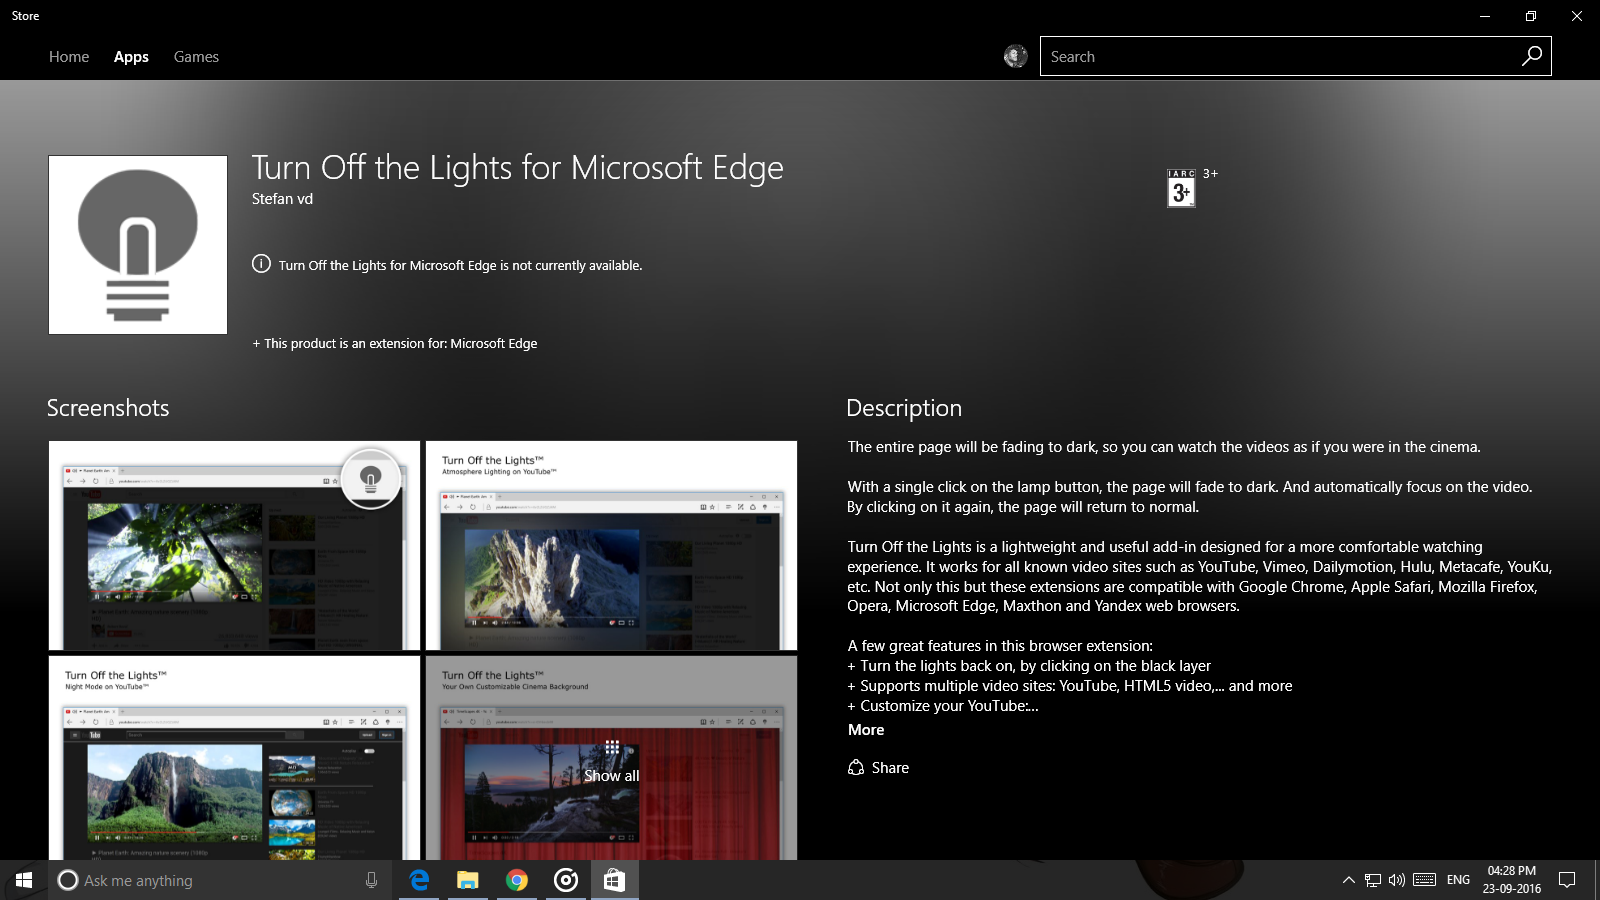
Task: Switch the ENG input language
Action: (x=1459, y=880)
